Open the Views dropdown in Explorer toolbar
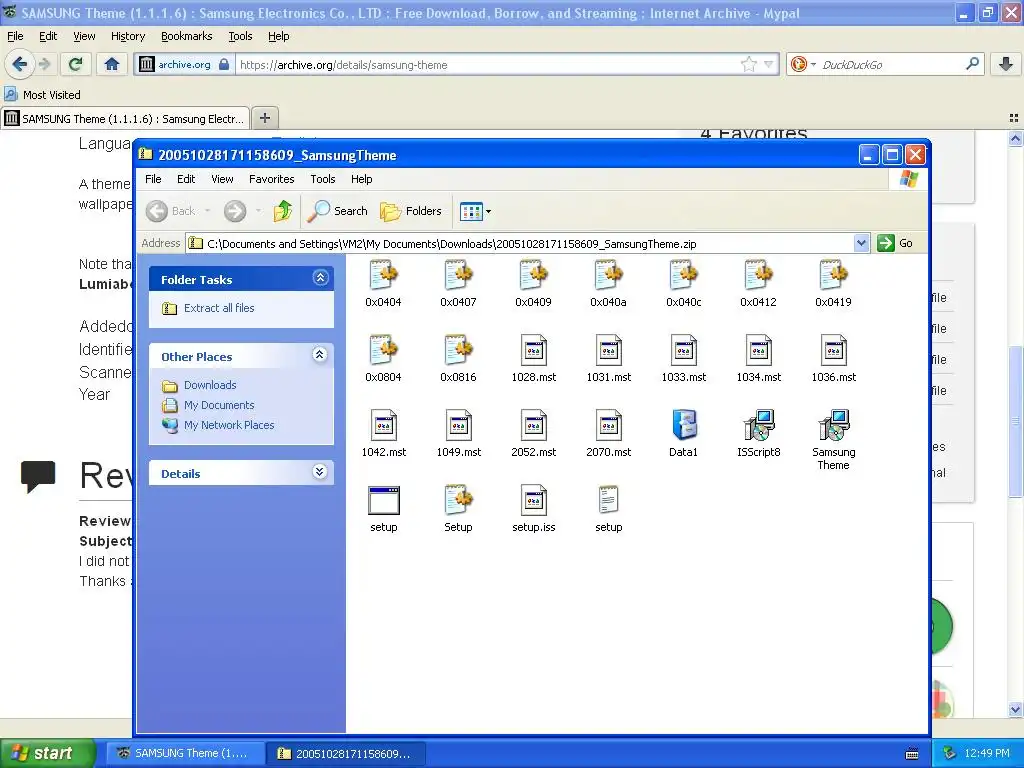This screenshot has height=768, width=1024. point(475,211)
